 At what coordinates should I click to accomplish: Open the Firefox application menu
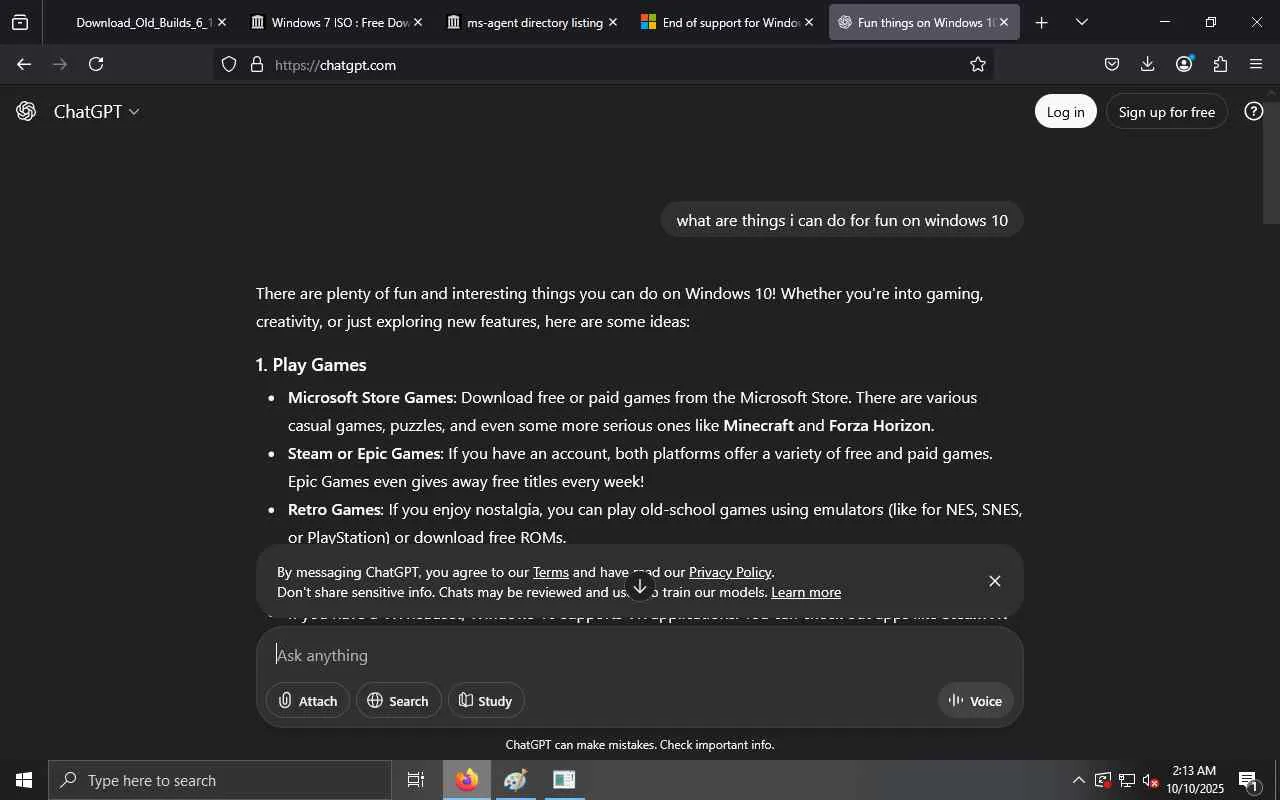[1257, 65]
